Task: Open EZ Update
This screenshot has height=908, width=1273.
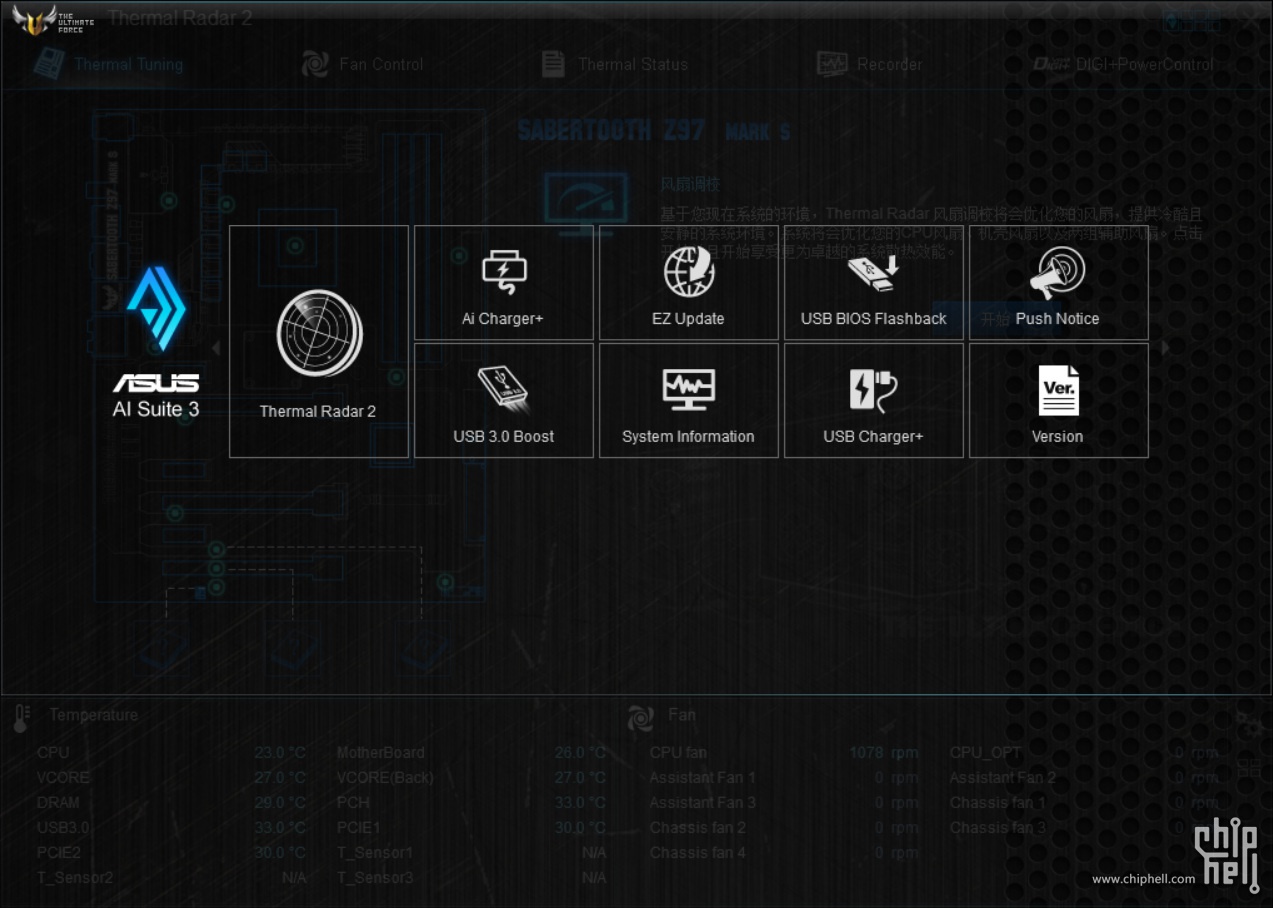Action: pos(689,283)
